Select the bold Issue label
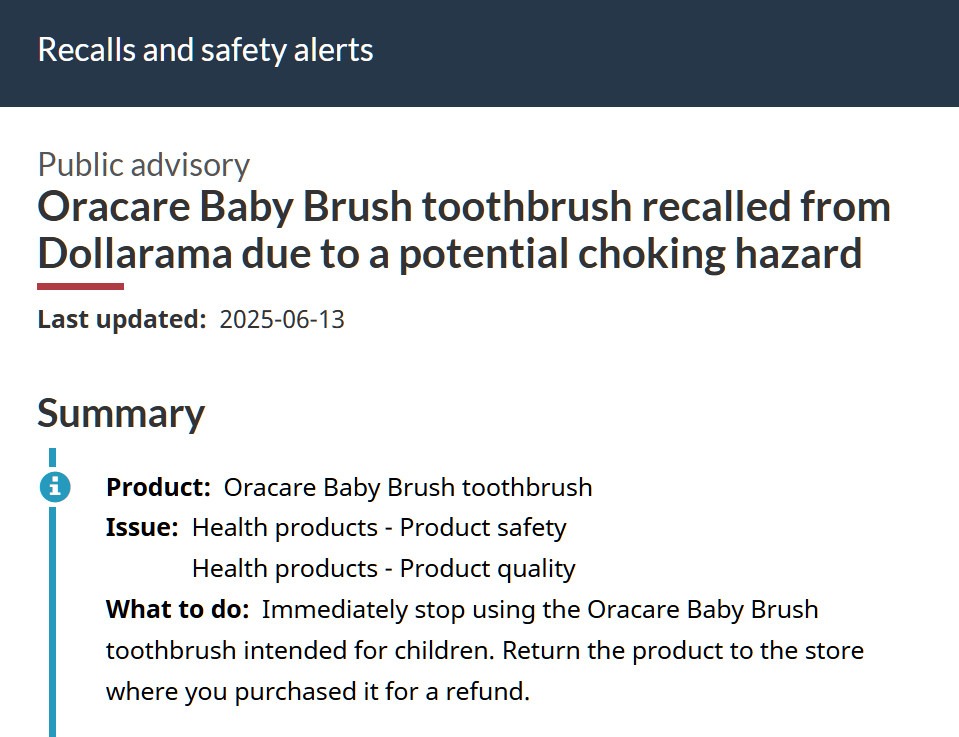Image resolution: width=959 pixels, height=737 pixels. click(143, 527)
